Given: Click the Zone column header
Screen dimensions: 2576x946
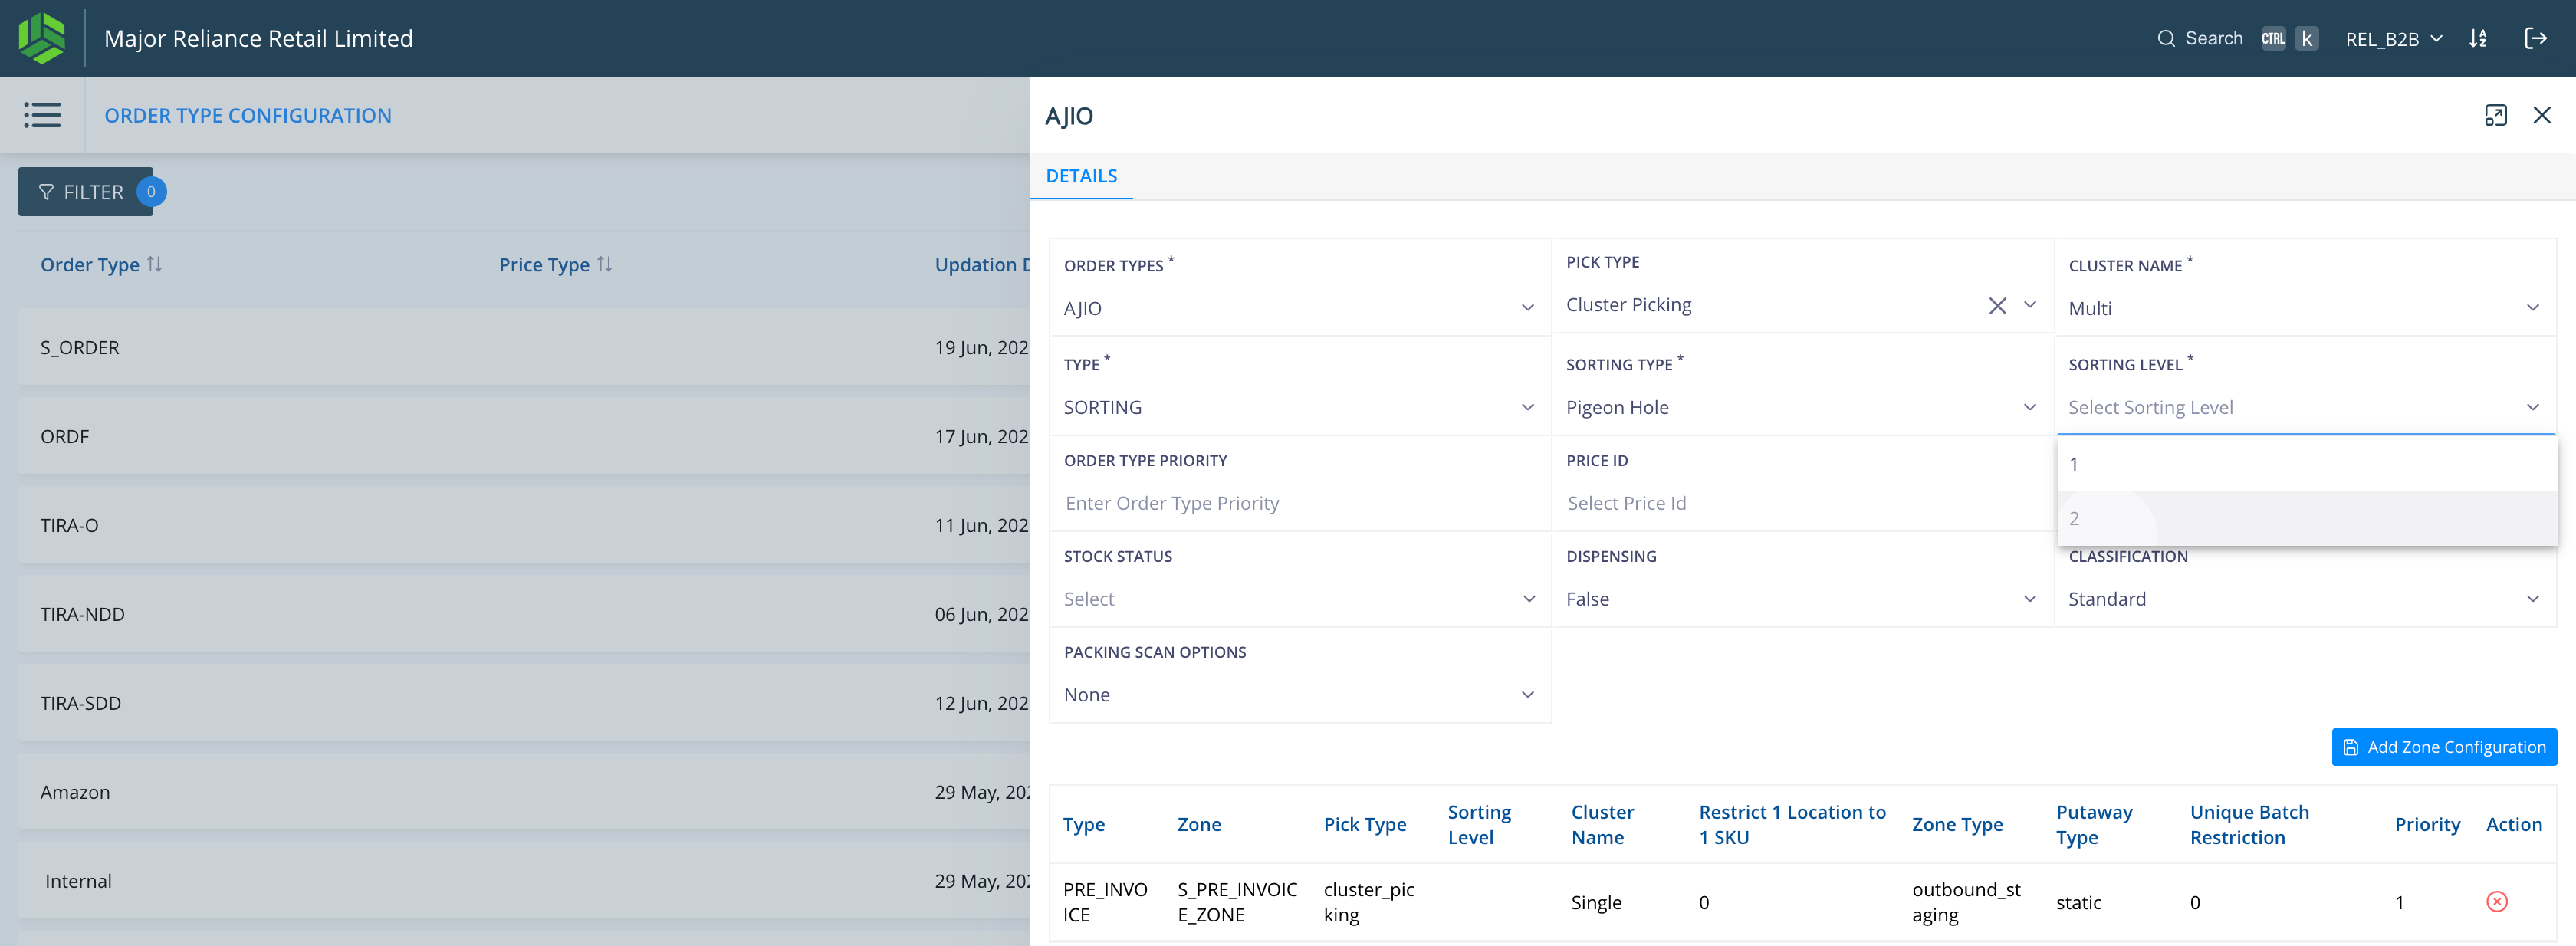Looking at the screenshot, I should click(x=1199, y=824).
